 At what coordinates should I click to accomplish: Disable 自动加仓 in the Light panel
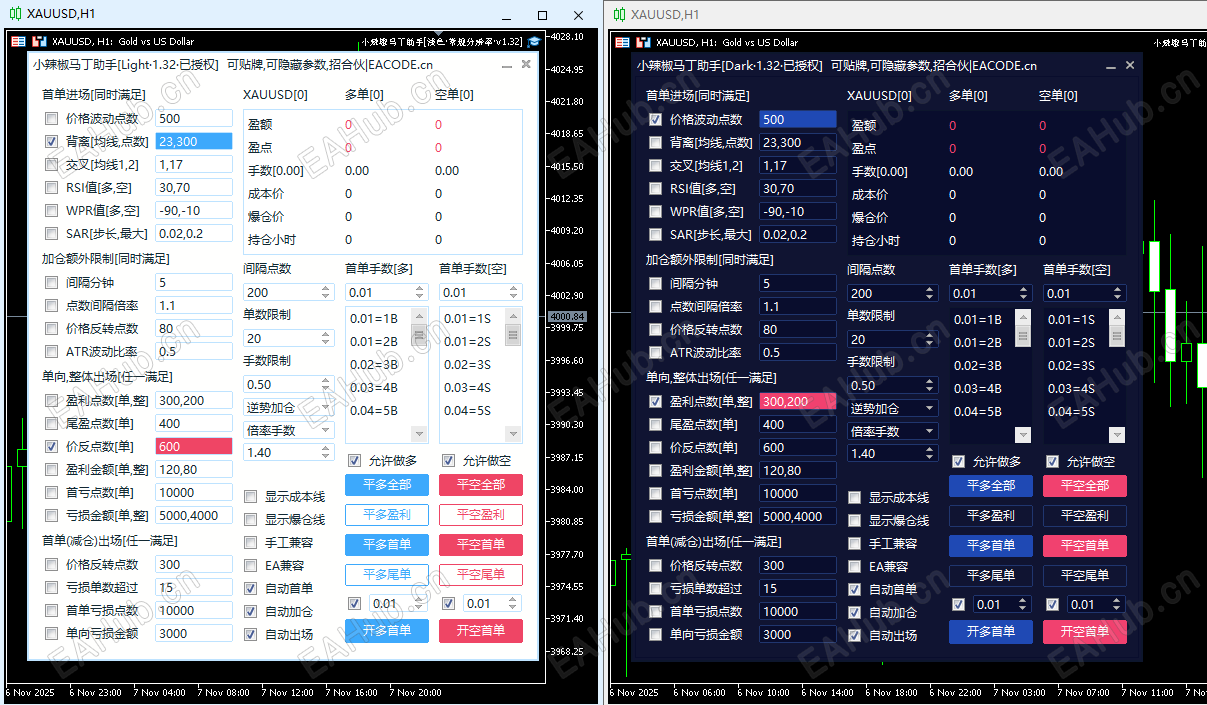pyautogui.click(x=250, y=611)
